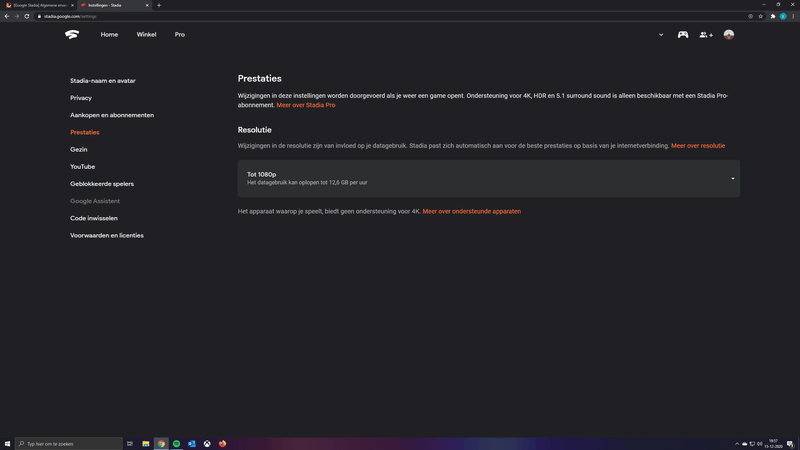Open the Privacy settings section
The width and height of the screenshot is (800, 450).
[x=81, y=98]
